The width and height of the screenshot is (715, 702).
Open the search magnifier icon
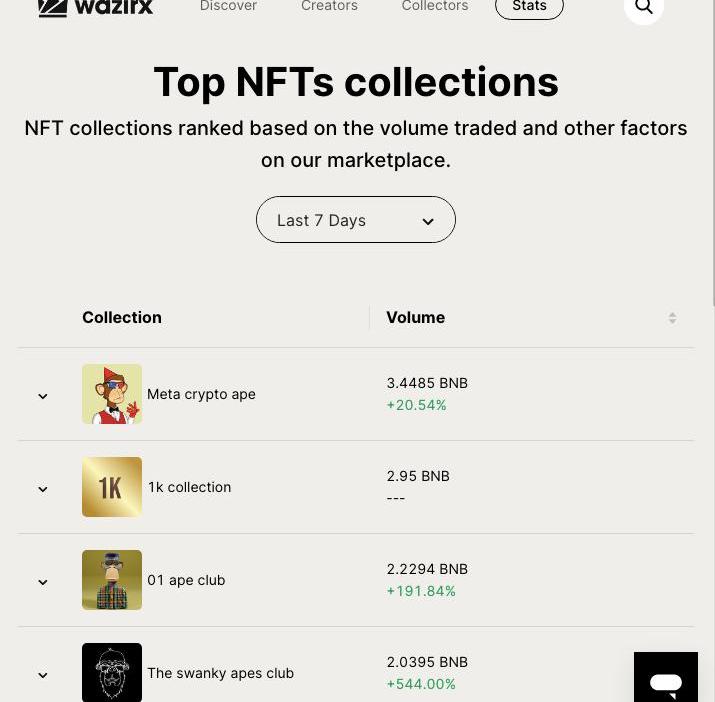644,7
